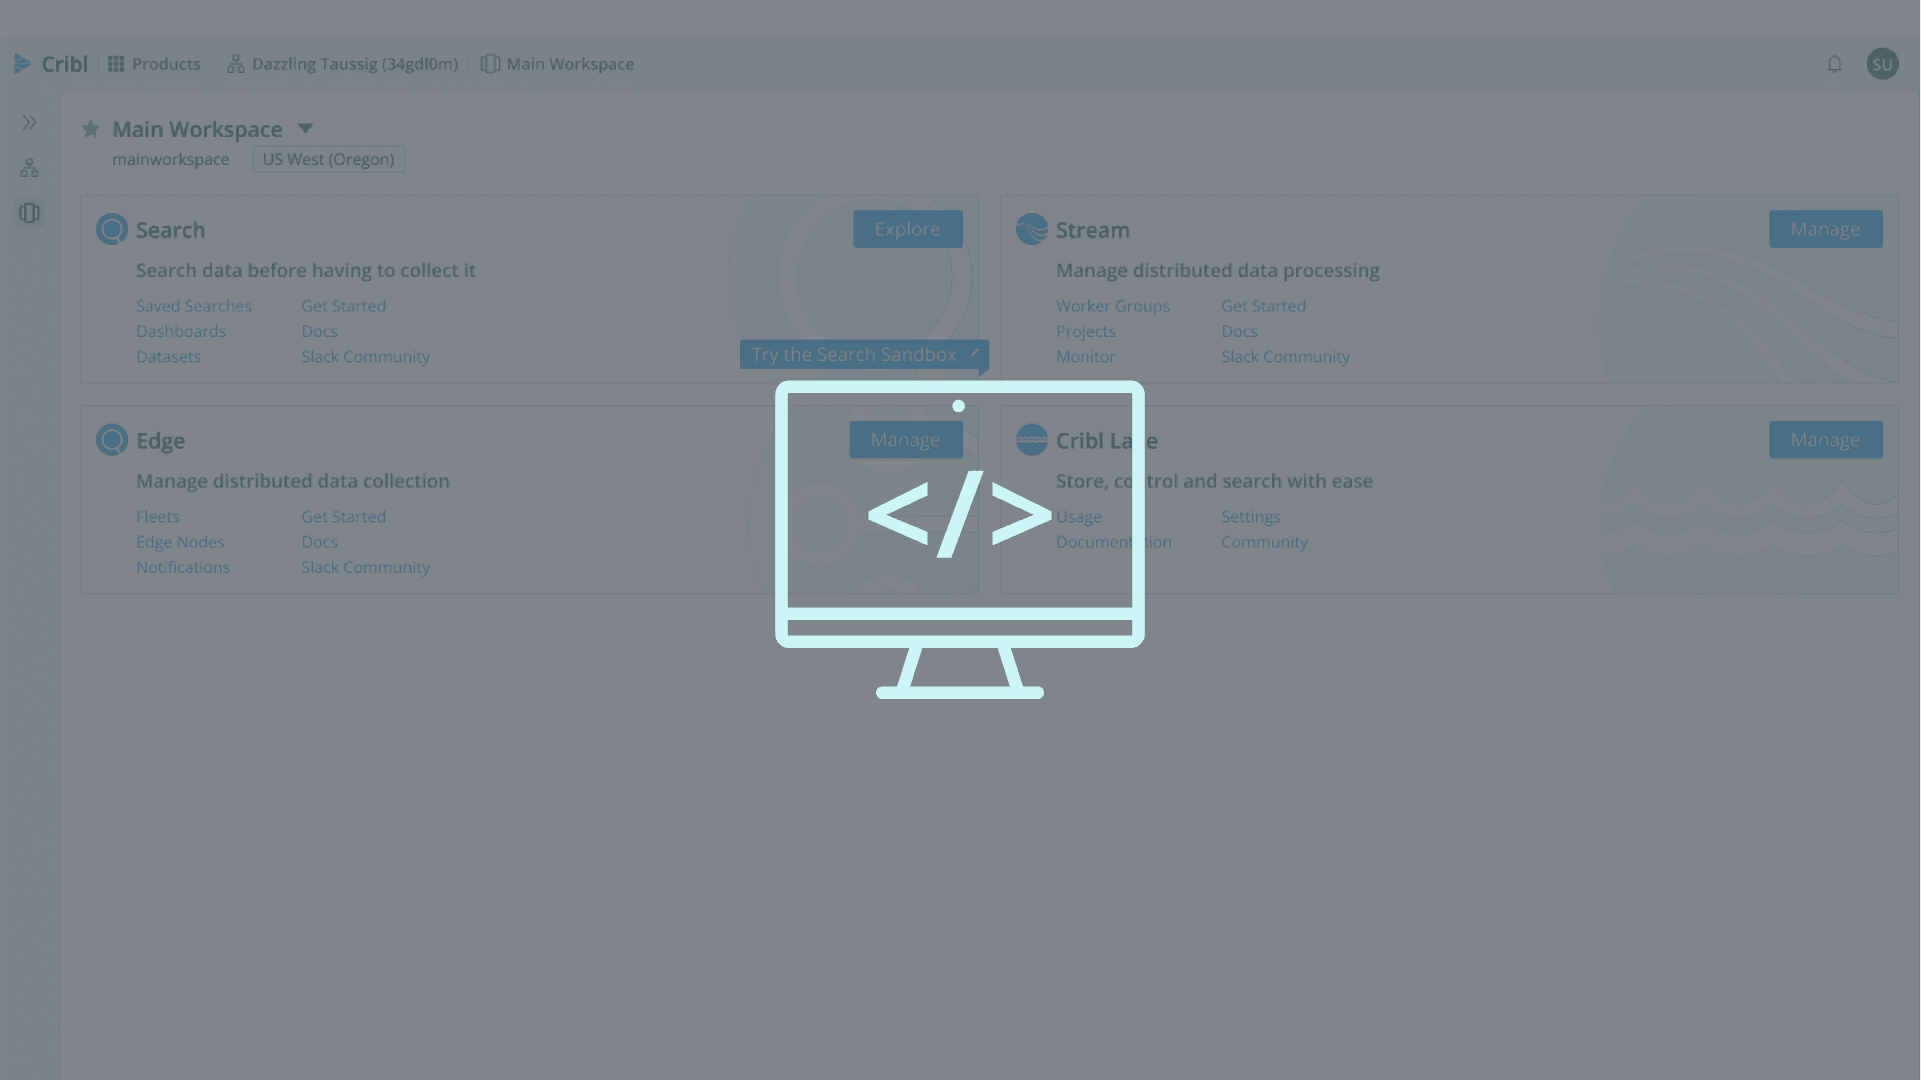Image resolution: width=1921 pixels, height=1080 pixels.
Task: Click the Search card heading
Action: coord(170,230)
